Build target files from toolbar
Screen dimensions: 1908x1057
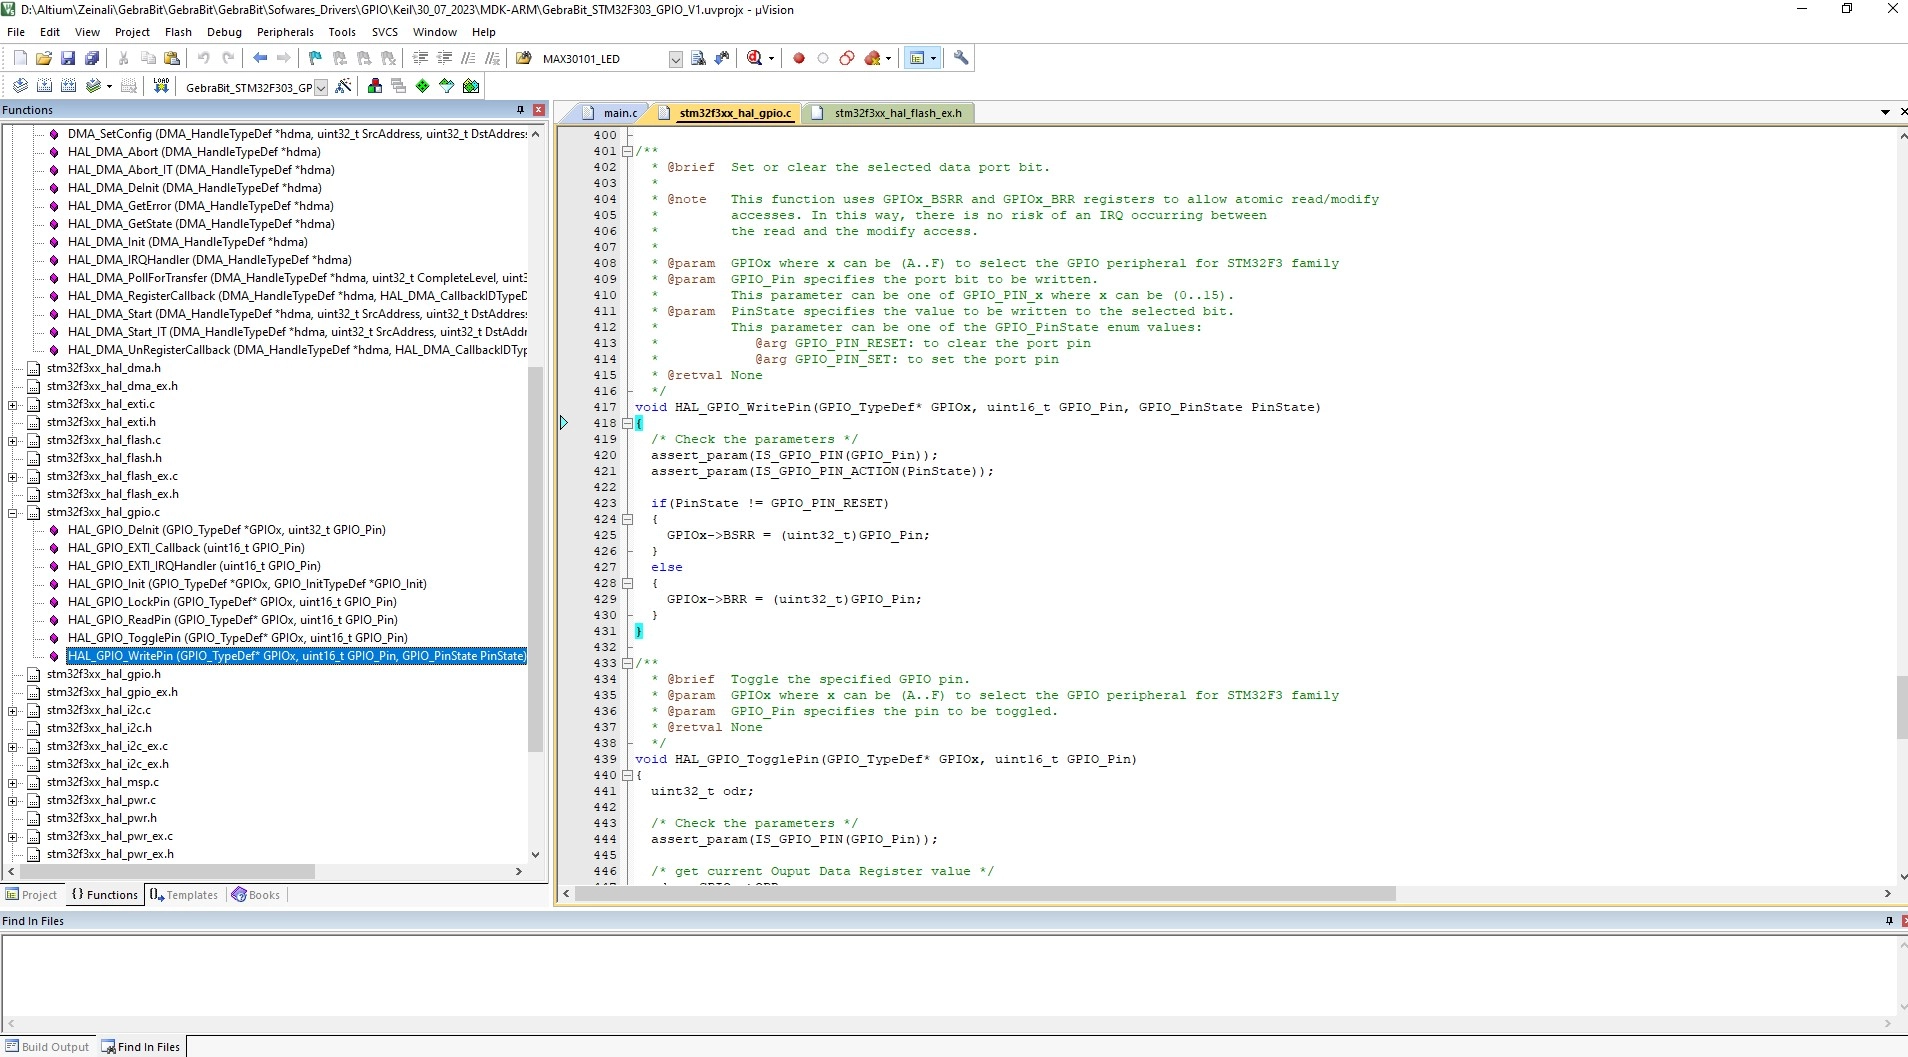point(44,86)
